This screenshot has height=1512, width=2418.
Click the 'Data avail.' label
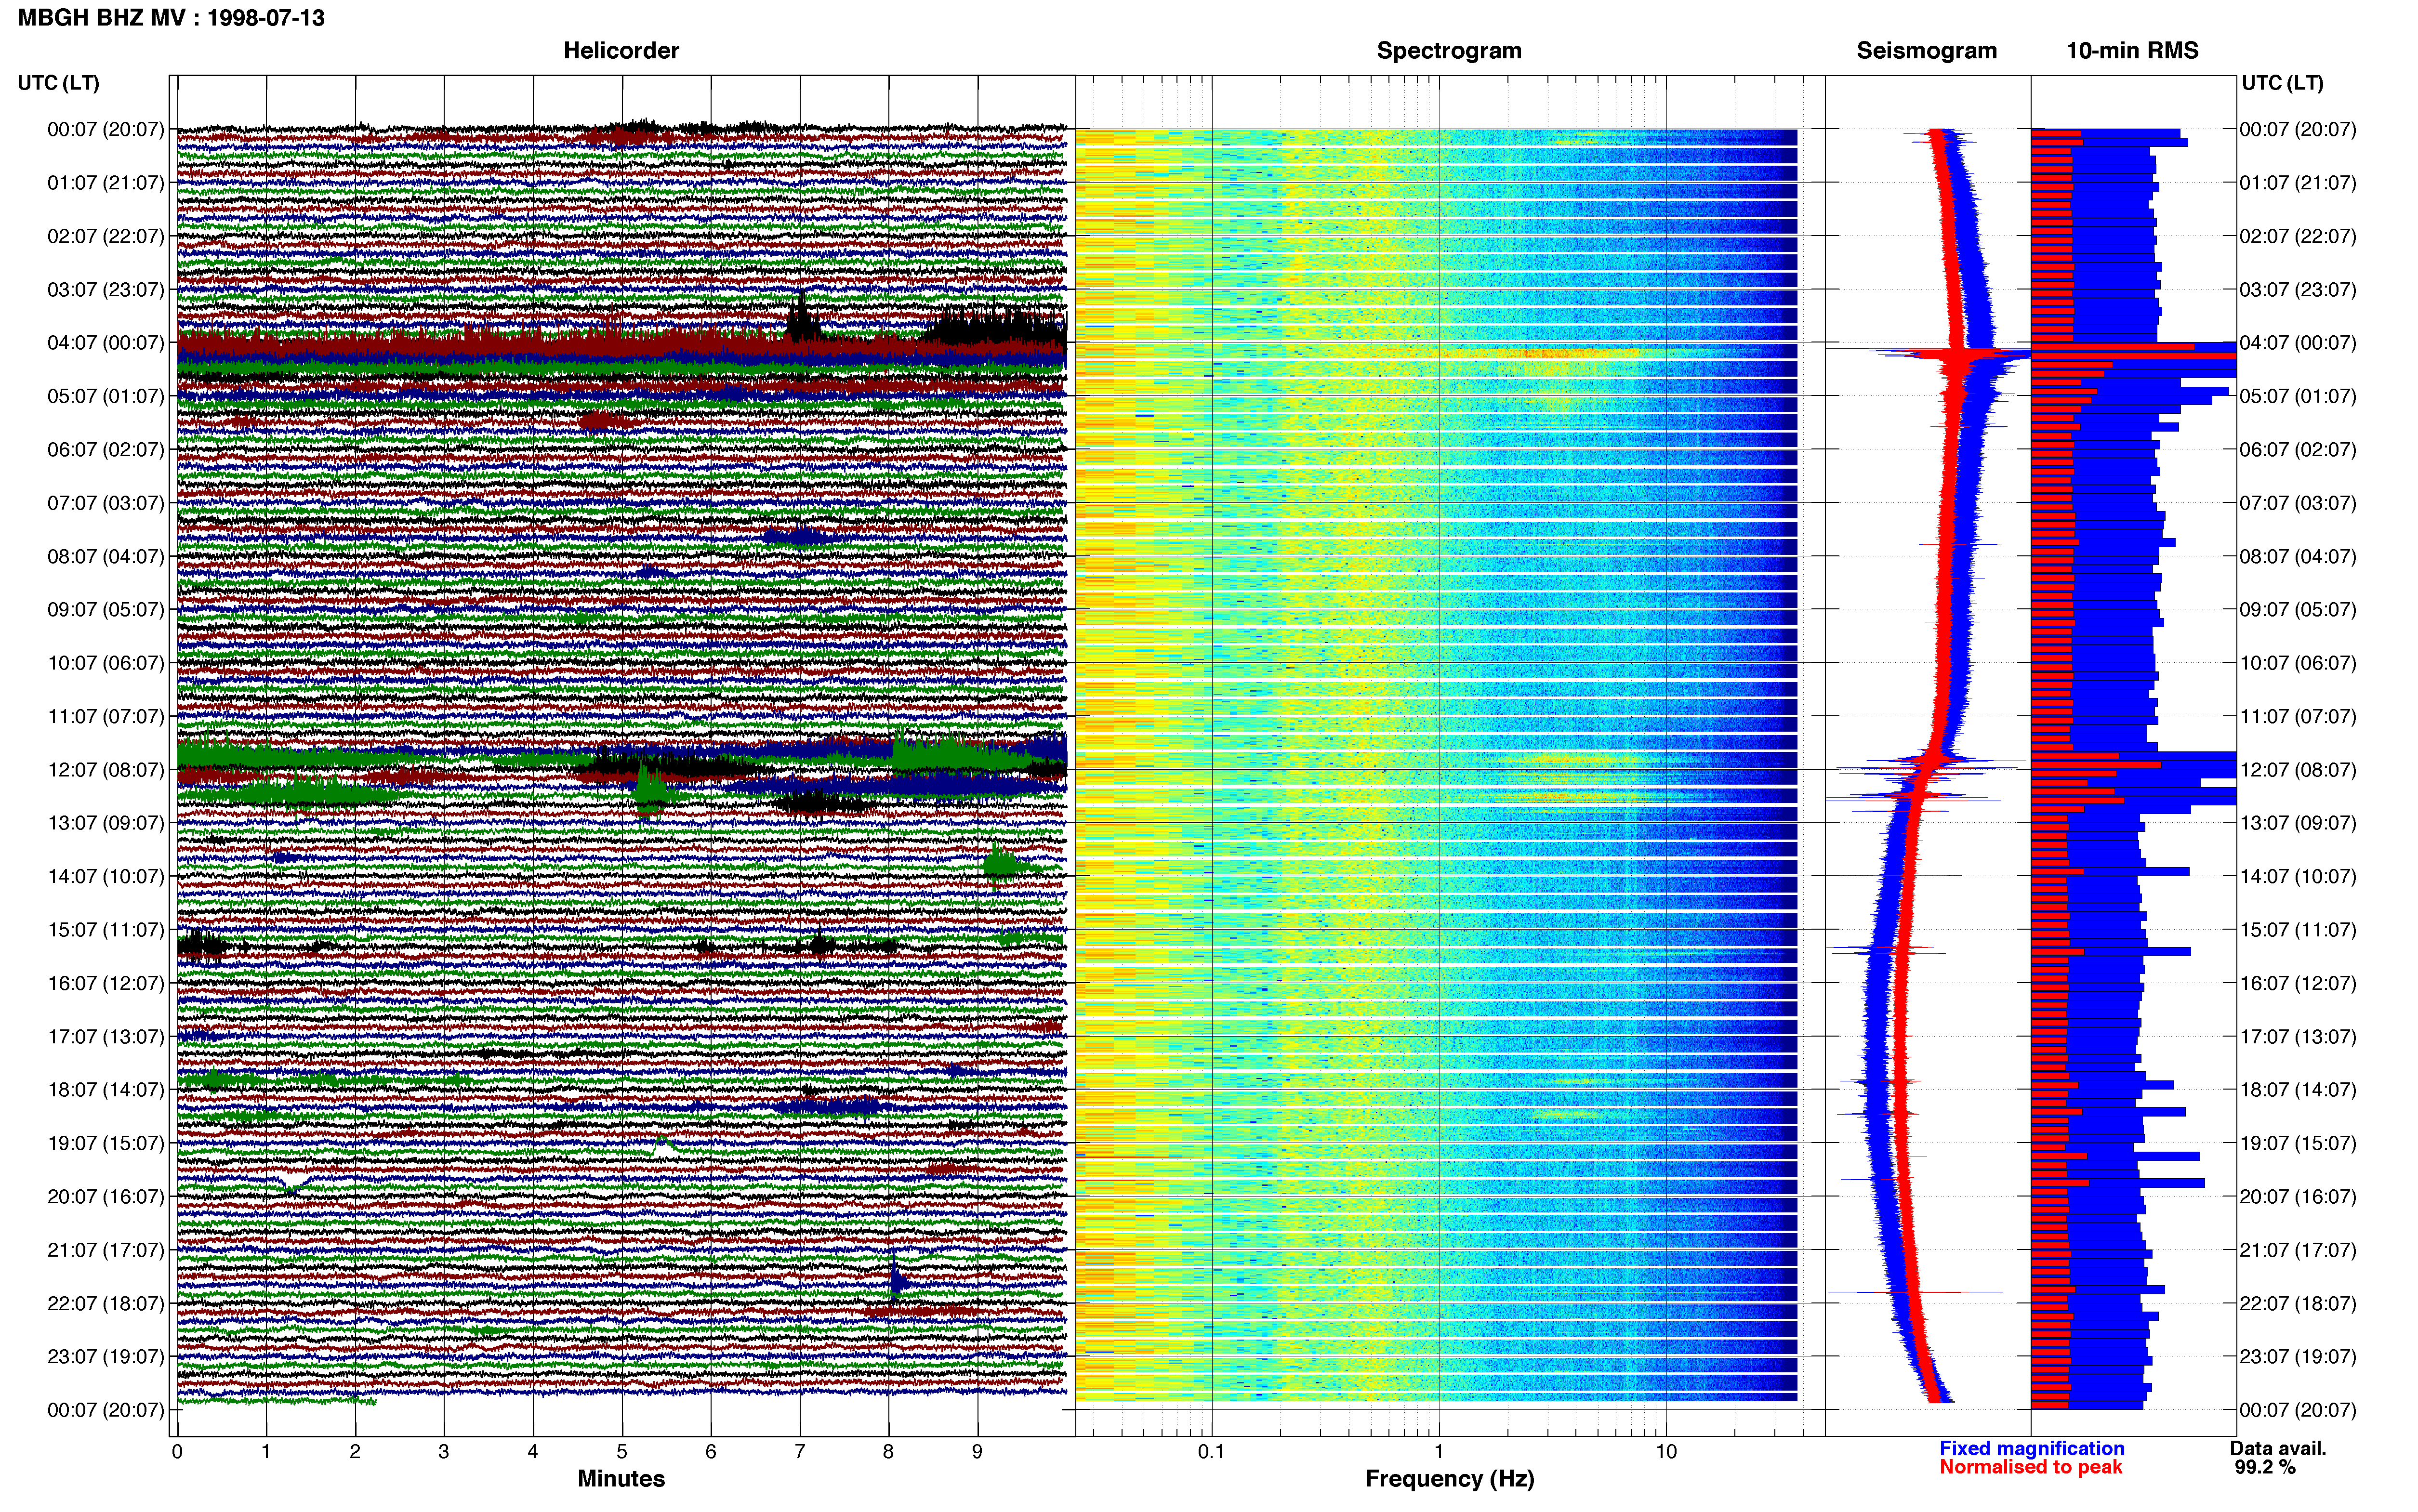pyautogui.click(x=2279, y=1449)
